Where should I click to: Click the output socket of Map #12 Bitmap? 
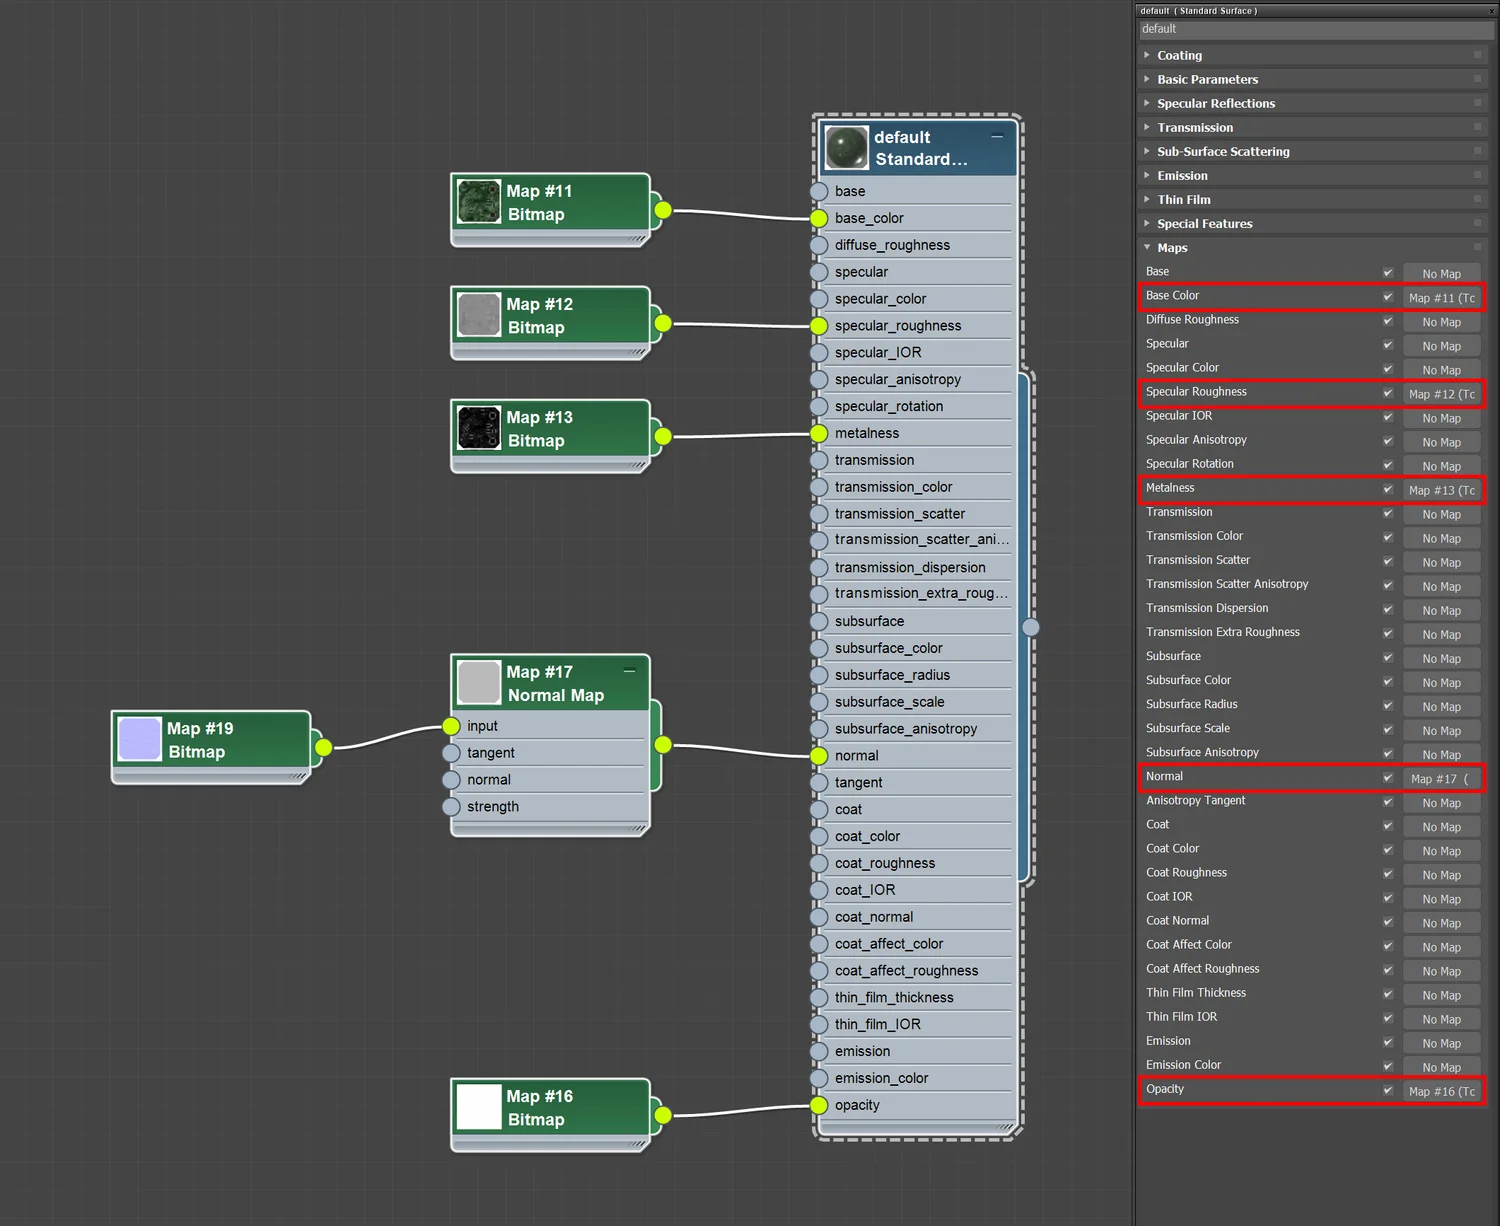662,323
